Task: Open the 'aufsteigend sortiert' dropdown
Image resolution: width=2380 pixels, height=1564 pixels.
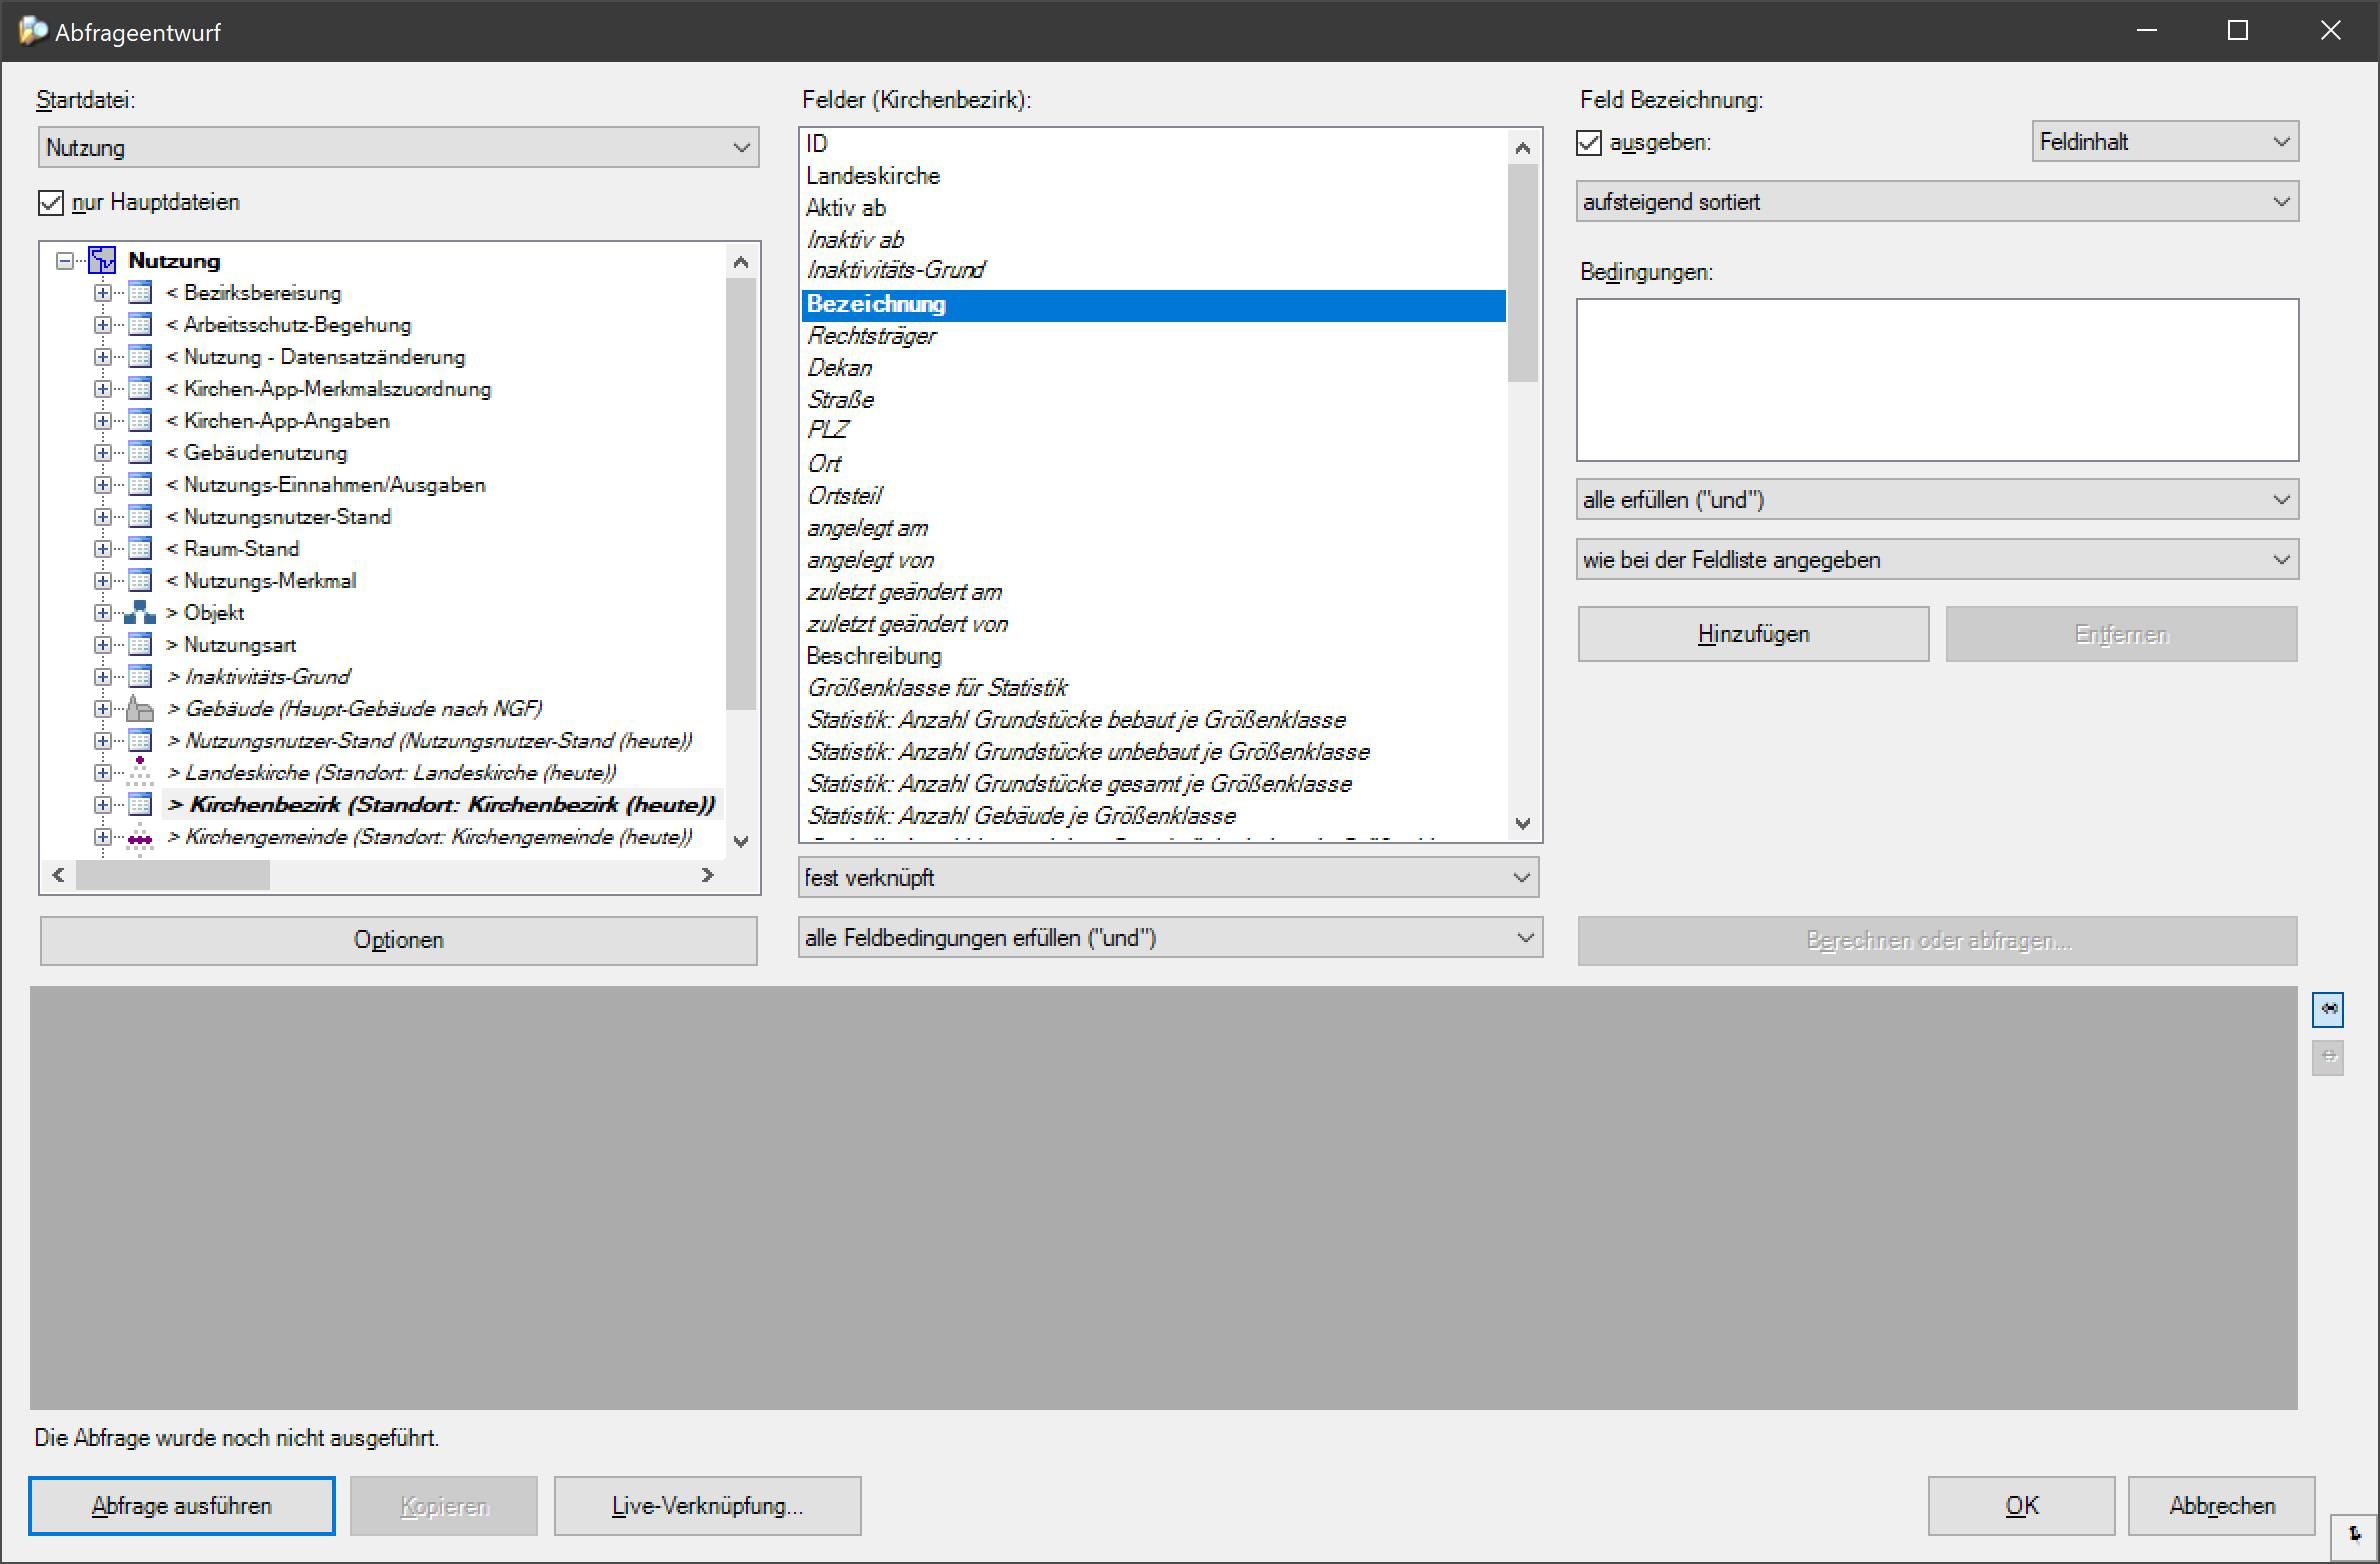Action: point(1937,202)
